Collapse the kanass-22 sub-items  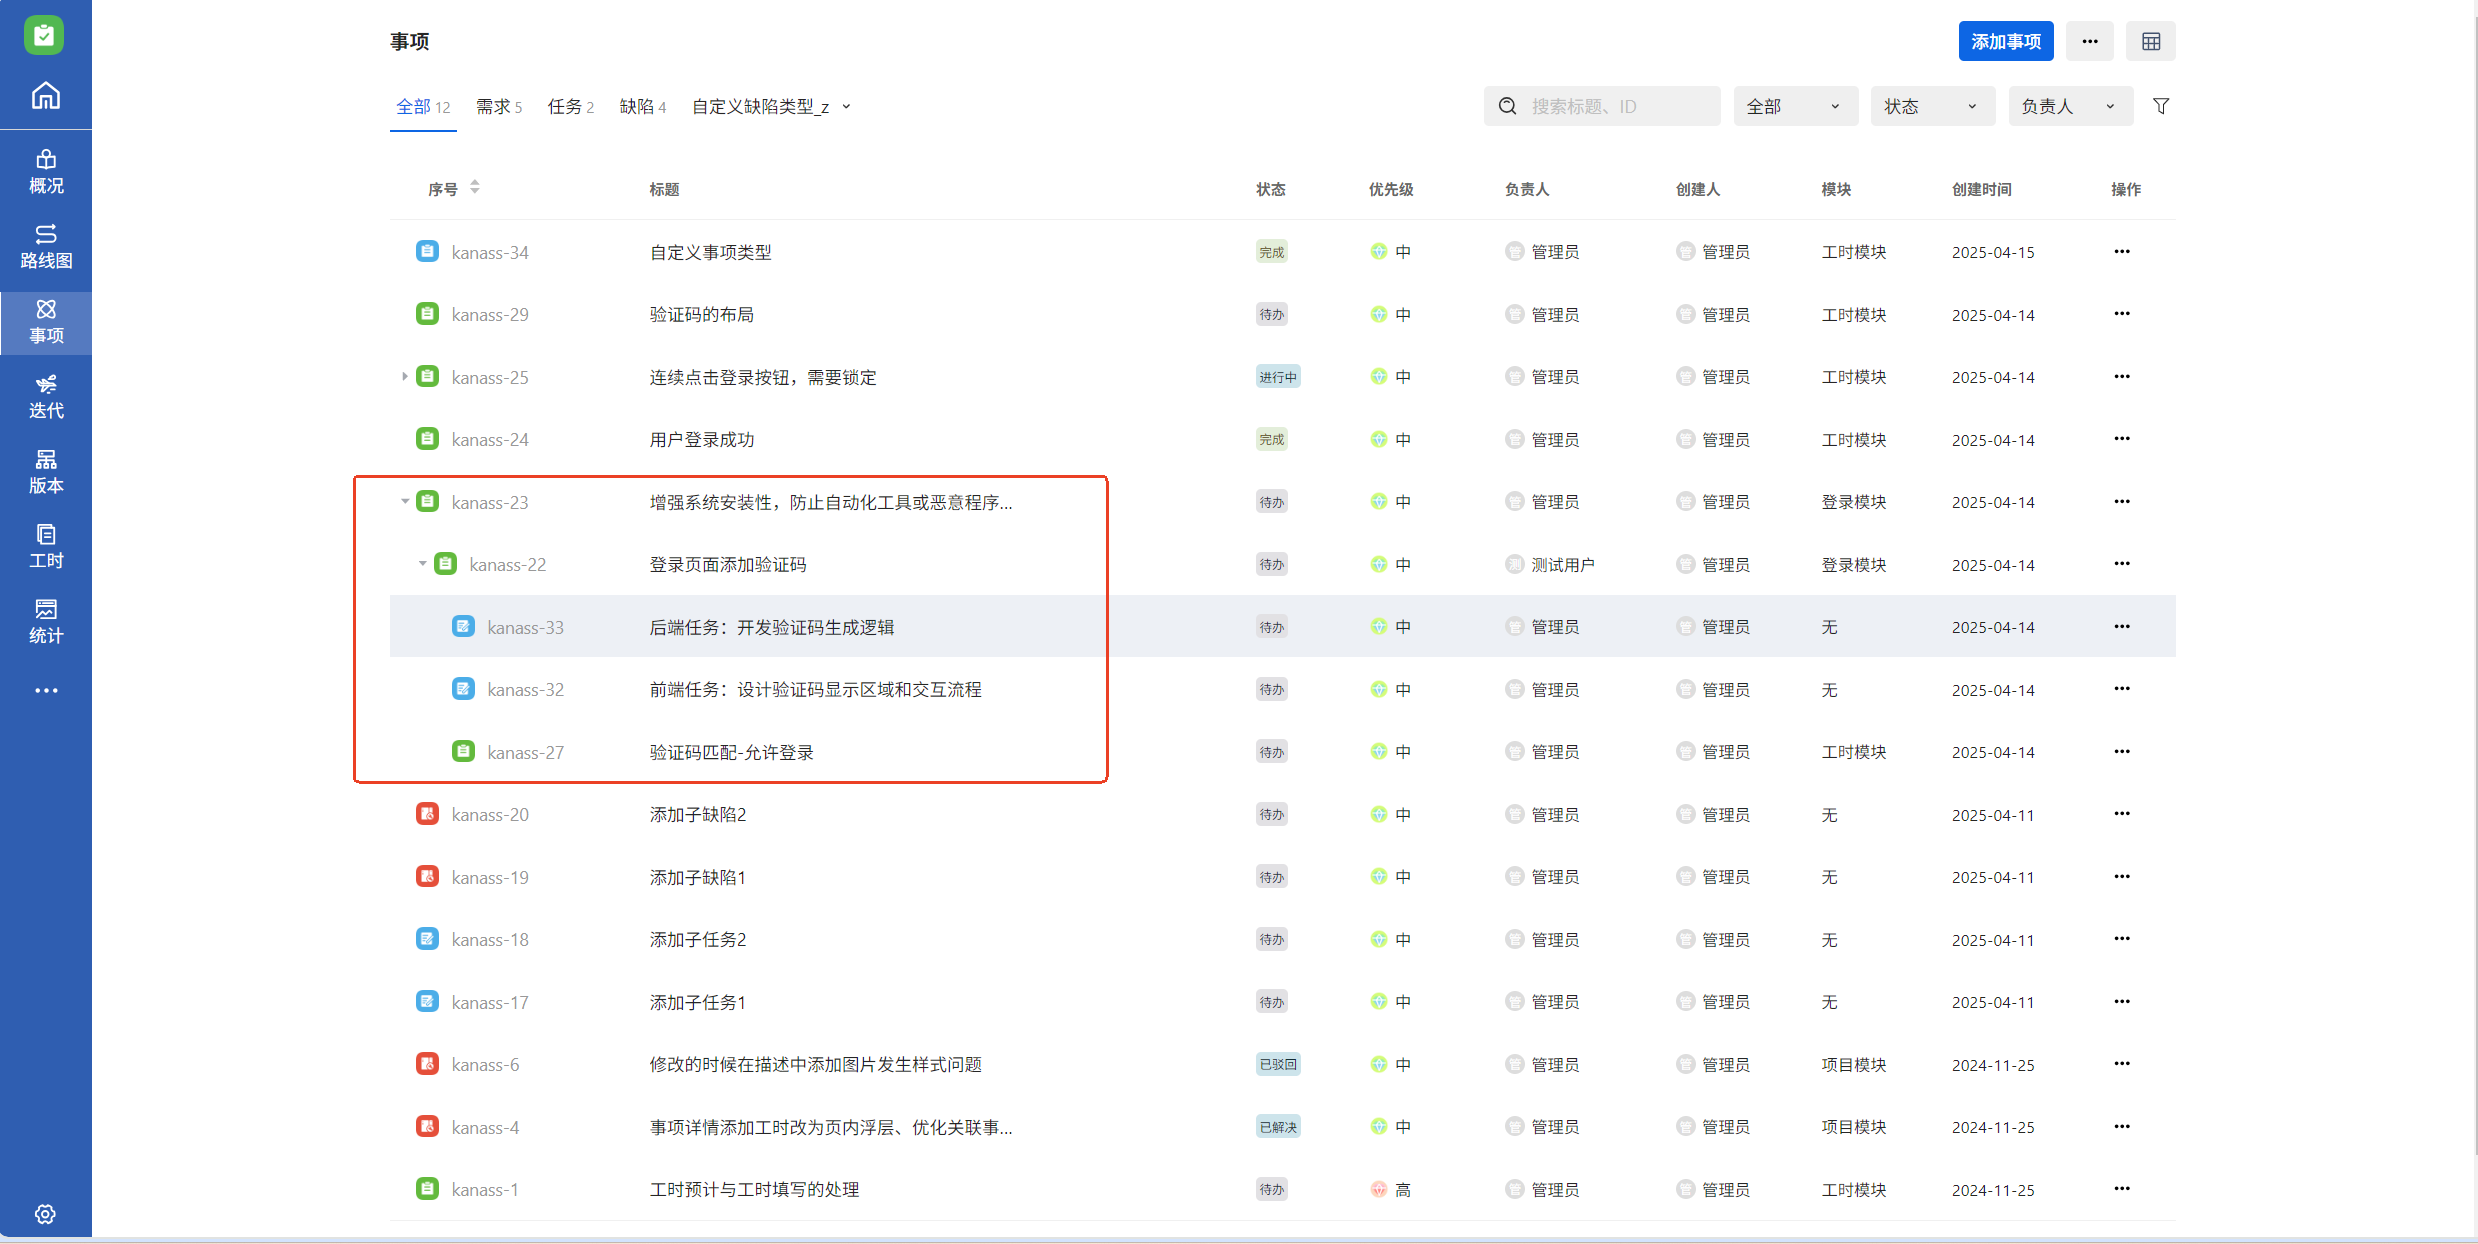422,564
